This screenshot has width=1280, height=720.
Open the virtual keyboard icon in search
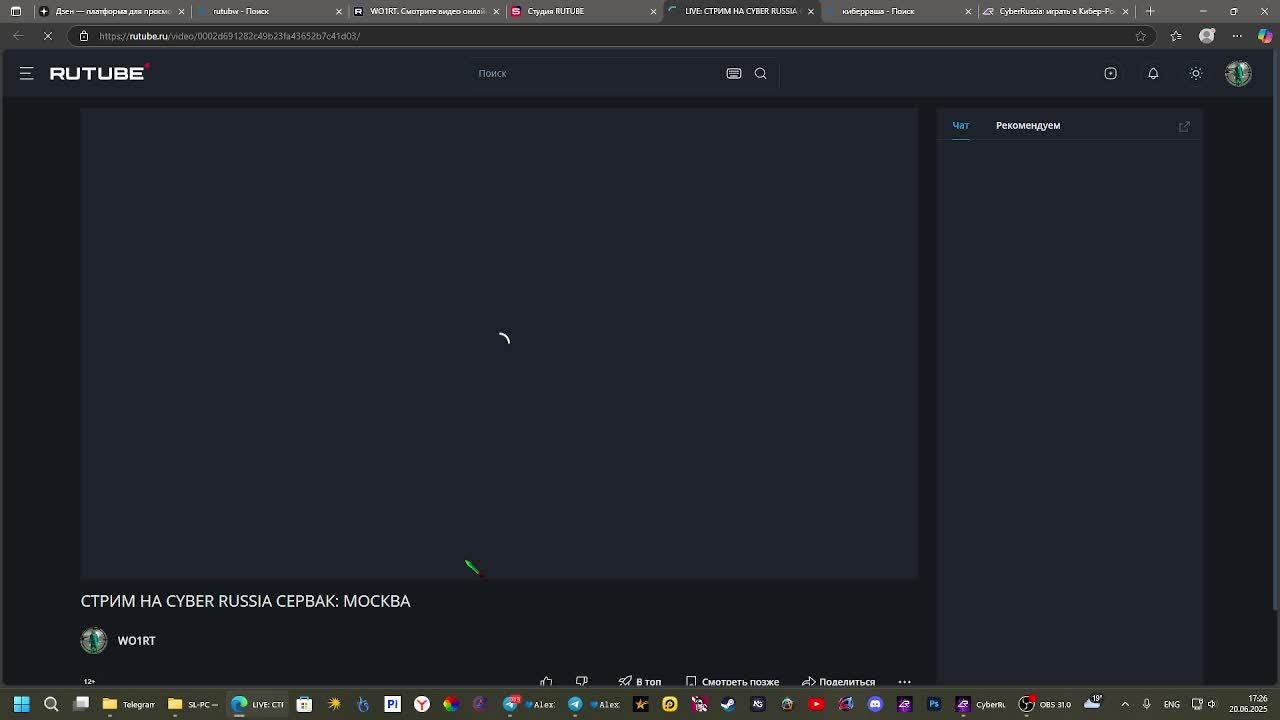tap(734, 73)
